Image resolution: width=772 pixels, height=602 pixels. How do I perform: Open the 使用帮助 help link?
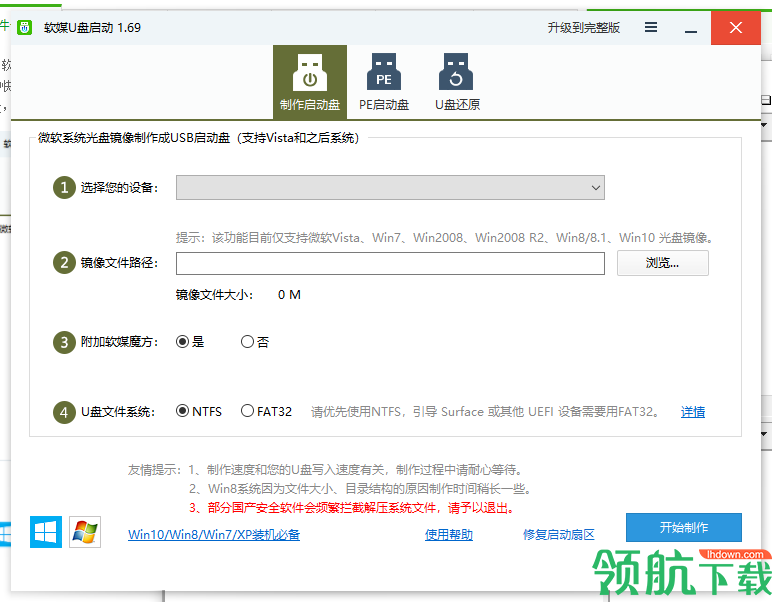449,535
